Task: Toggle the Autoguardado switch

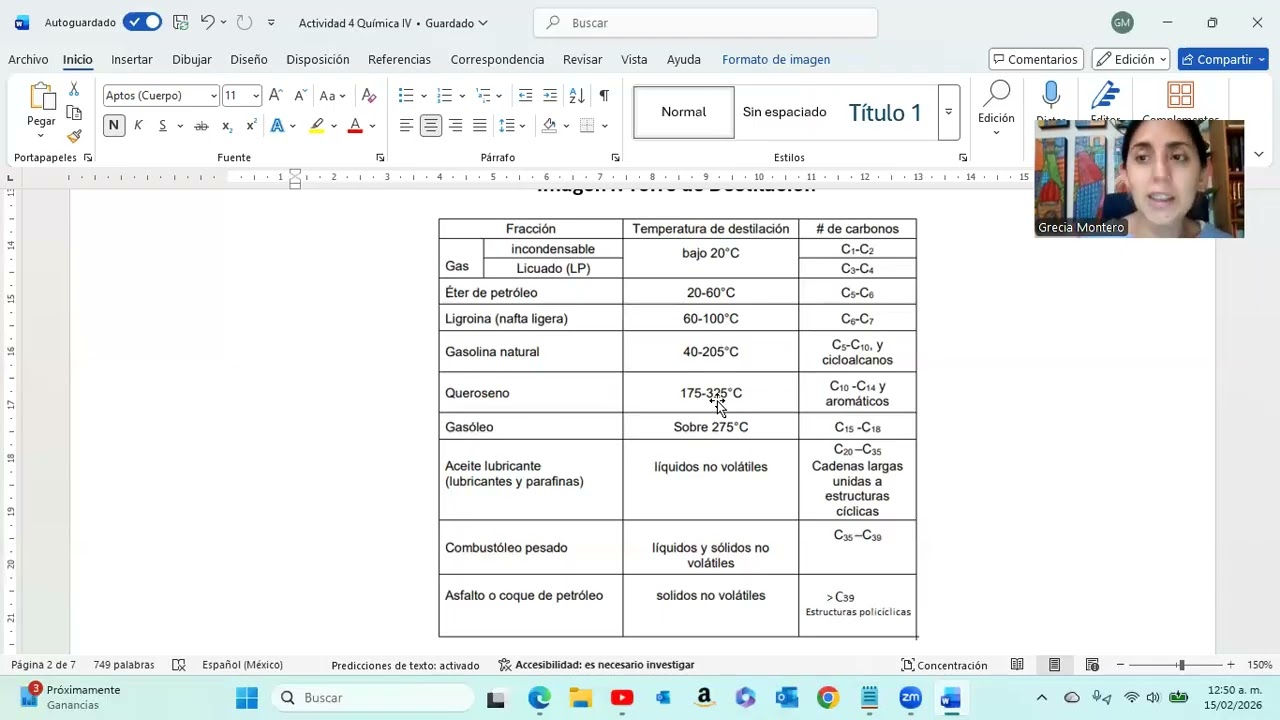Action: [142, 22]
